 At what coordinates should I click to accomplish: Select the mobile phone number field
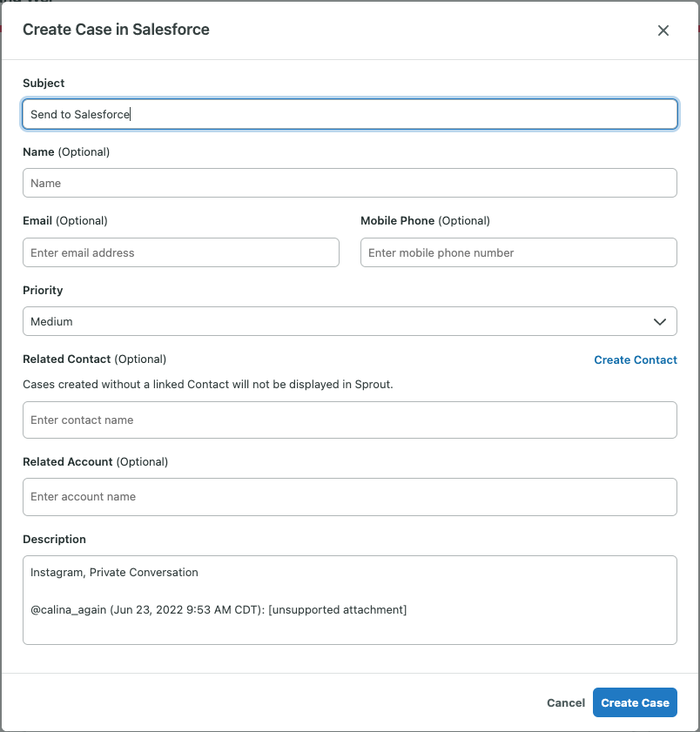(518, 253)
